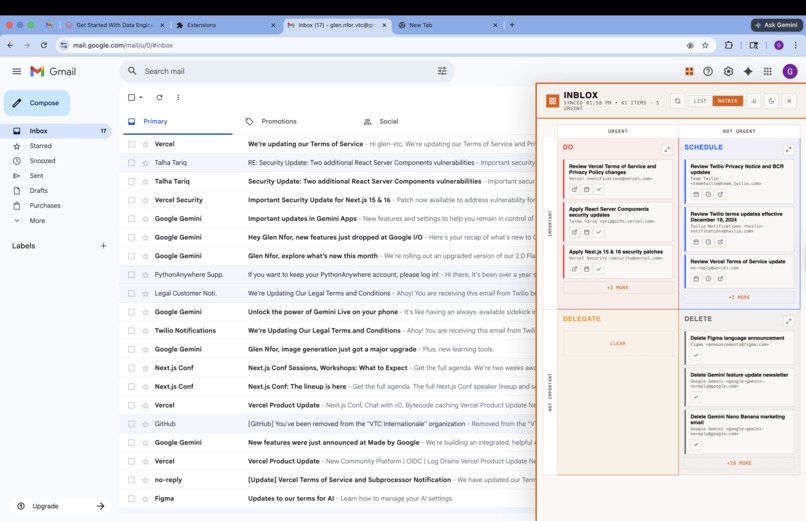
Task: Open select-all dropdown arrow
Action: [x=141, y=98]
